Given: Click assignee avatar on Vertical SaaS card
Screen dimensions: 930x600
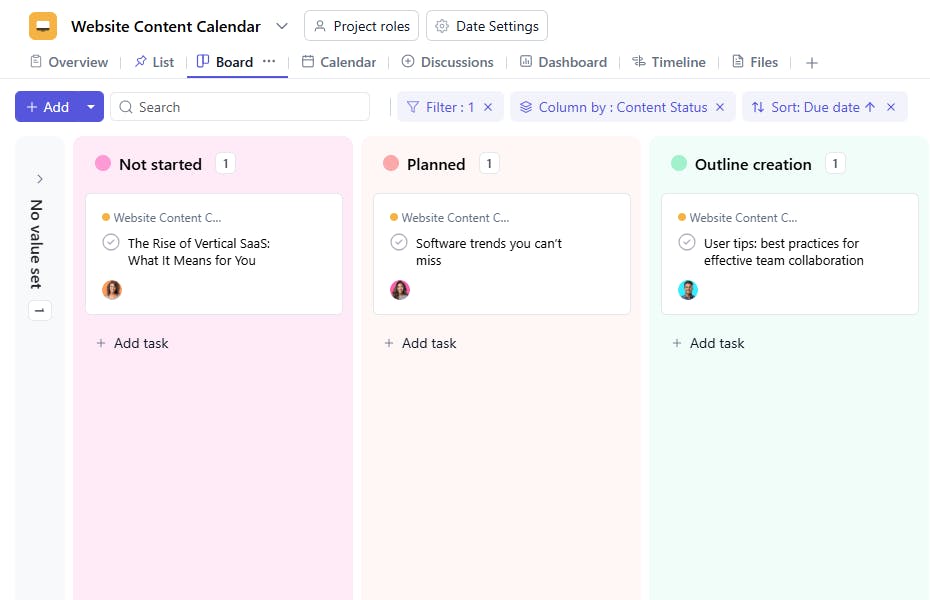Looking at the screenshot, I should [x=112, y=290].
